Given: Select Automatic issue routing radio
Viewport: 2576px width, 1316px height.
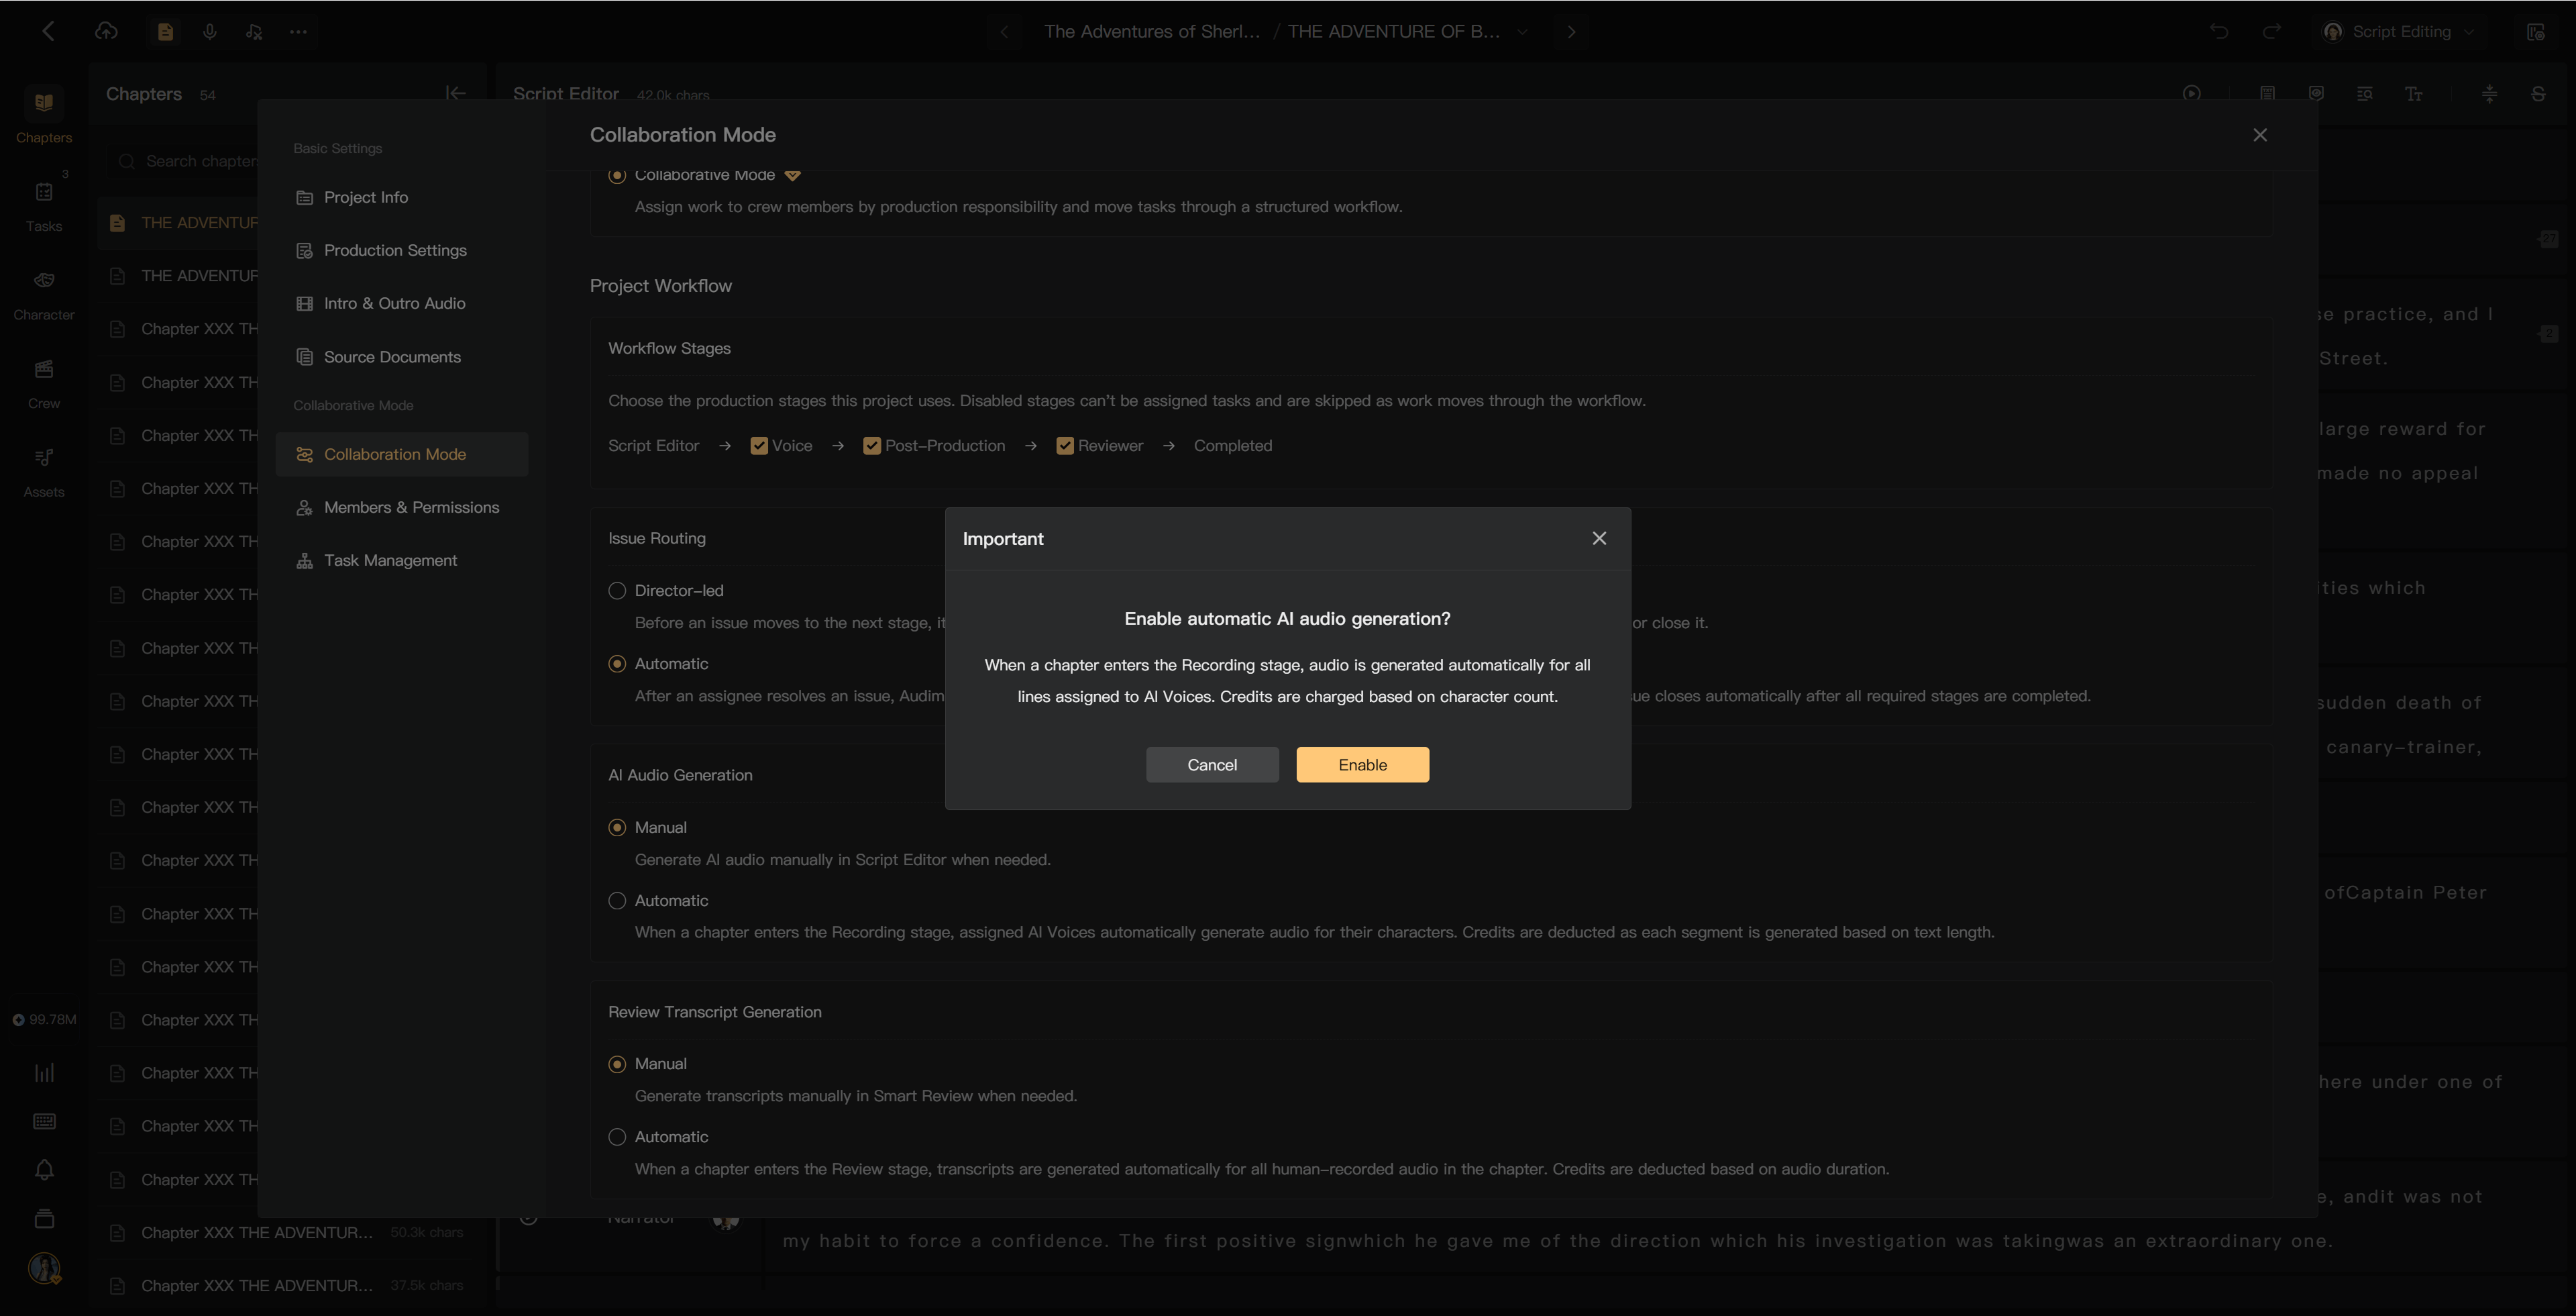Looking at the screenshot, I should pos(617,663).
